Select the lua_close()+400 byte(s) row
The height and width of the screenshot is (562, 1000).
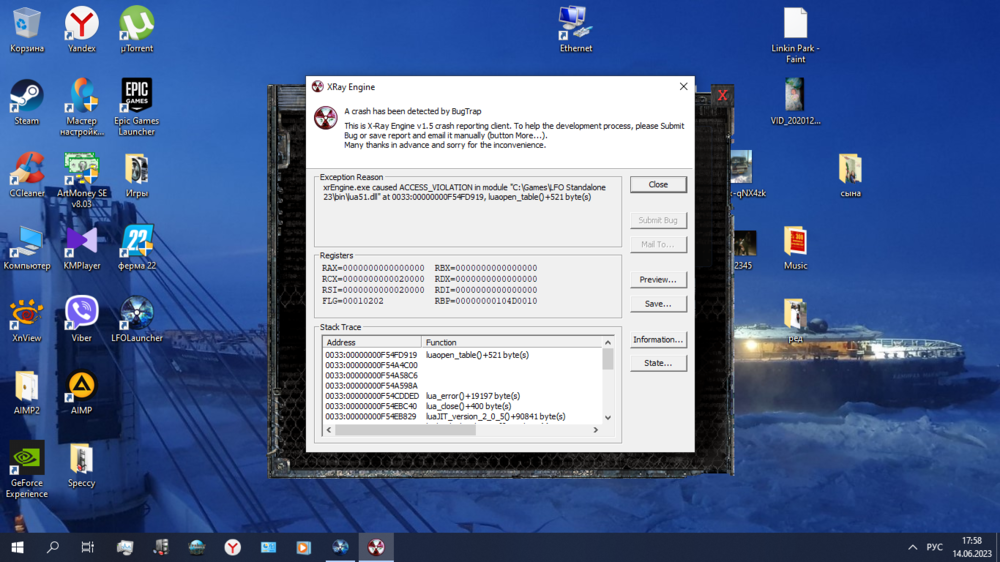(x=462, y=406)
